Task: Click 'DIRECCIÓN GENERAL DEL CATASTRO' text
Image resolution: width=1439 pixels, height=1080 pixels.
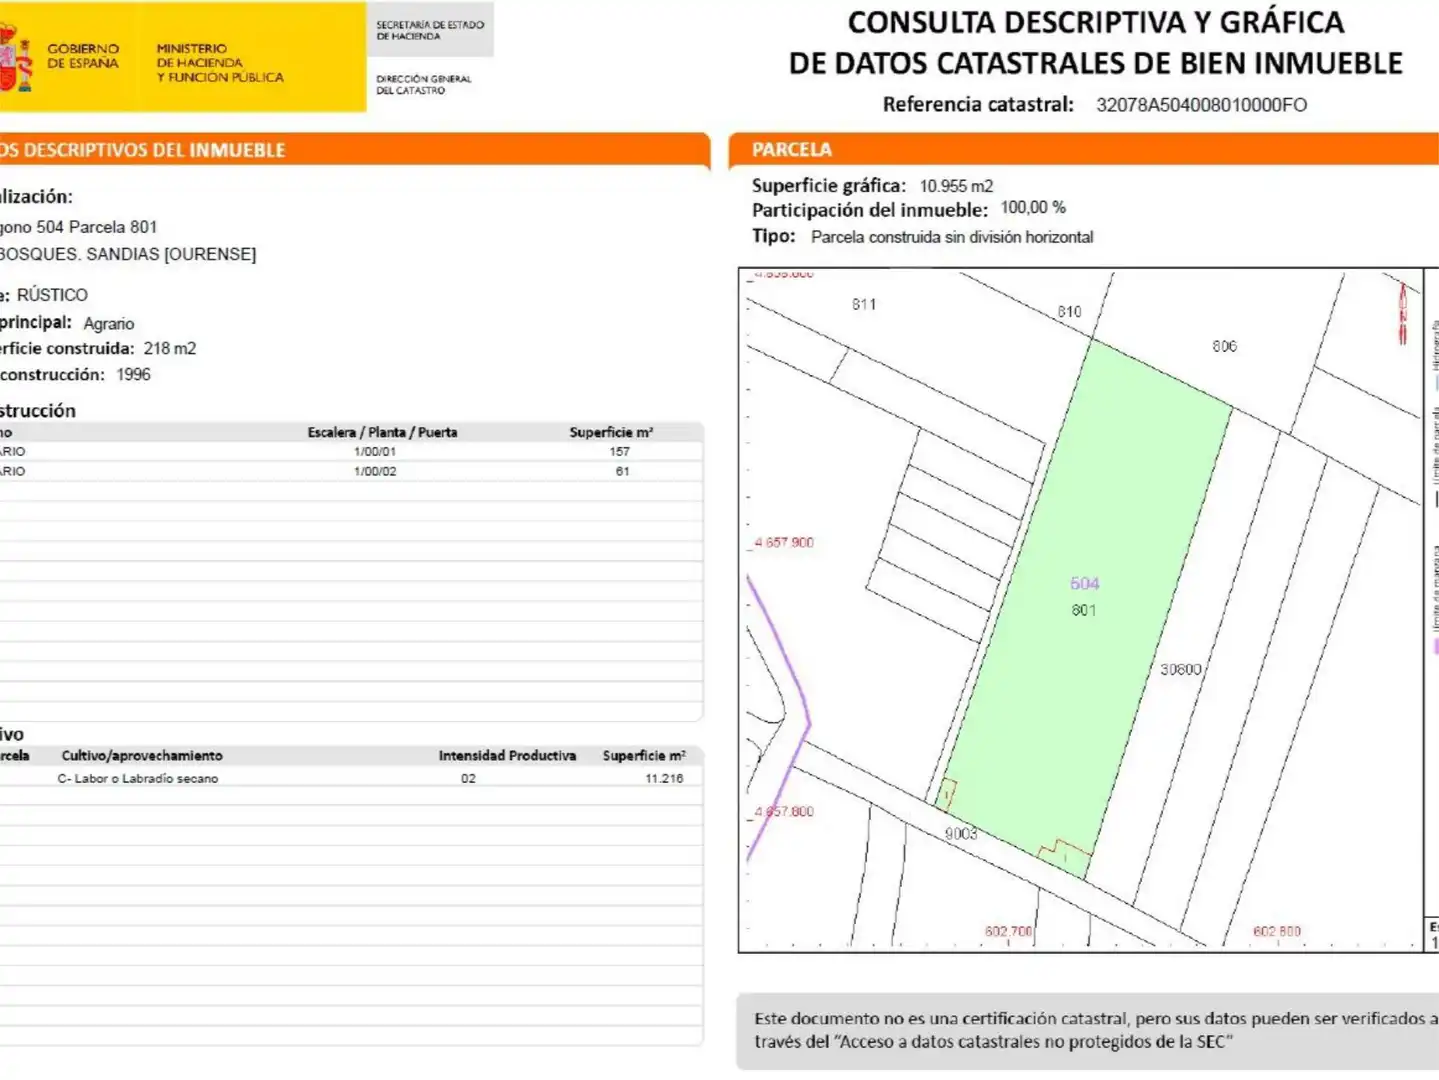Action: [424, 84]
